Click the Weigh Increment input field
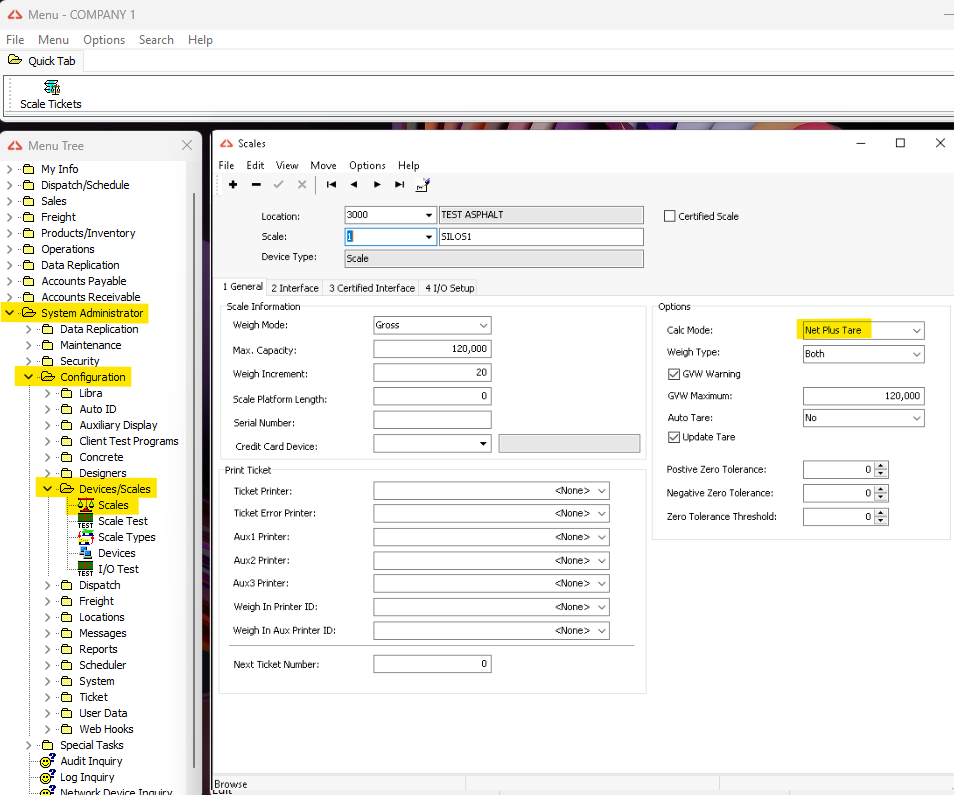The width and height of the screenshot is (954, 795). point(432,373)
